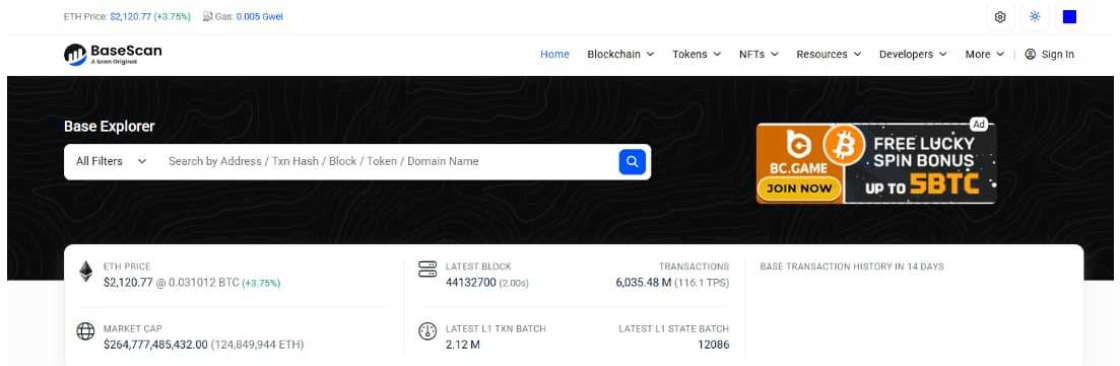1120x366 pixels.
Task: Focus the address search input field
Action: 389,162
